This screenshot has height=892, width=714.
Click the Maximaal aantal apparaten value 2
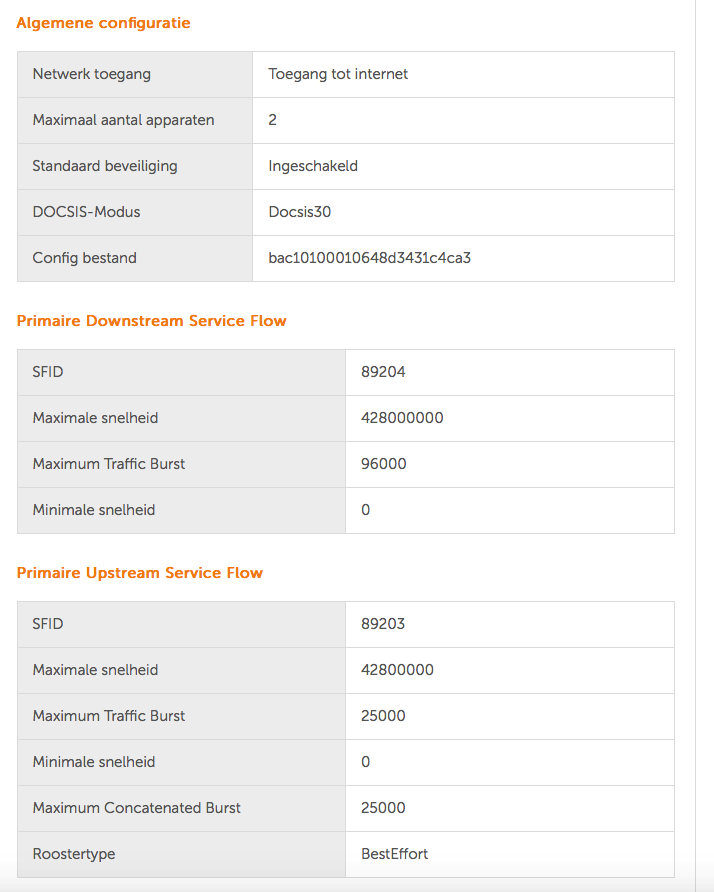pos(273,120)
